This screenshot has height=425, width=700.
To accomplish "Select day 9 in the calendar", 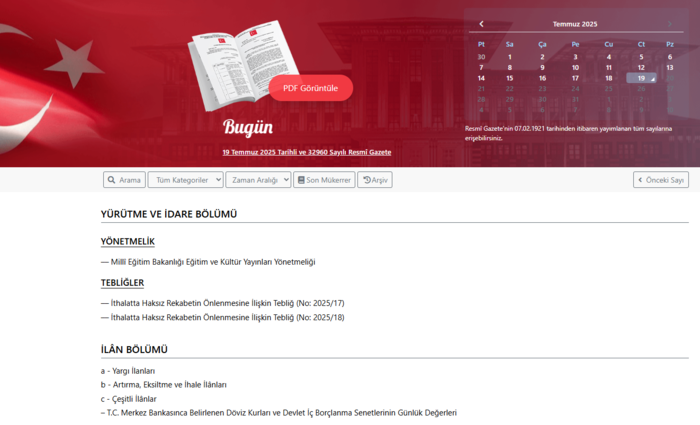I will 542,67.
